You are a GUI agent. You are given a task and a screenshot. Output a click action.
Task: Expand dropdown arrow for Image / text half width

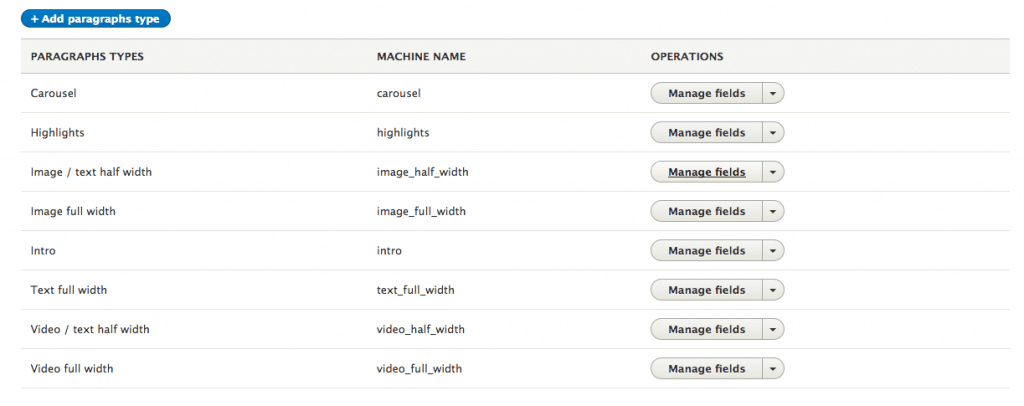pyautogui.click(x=773, y=172)
